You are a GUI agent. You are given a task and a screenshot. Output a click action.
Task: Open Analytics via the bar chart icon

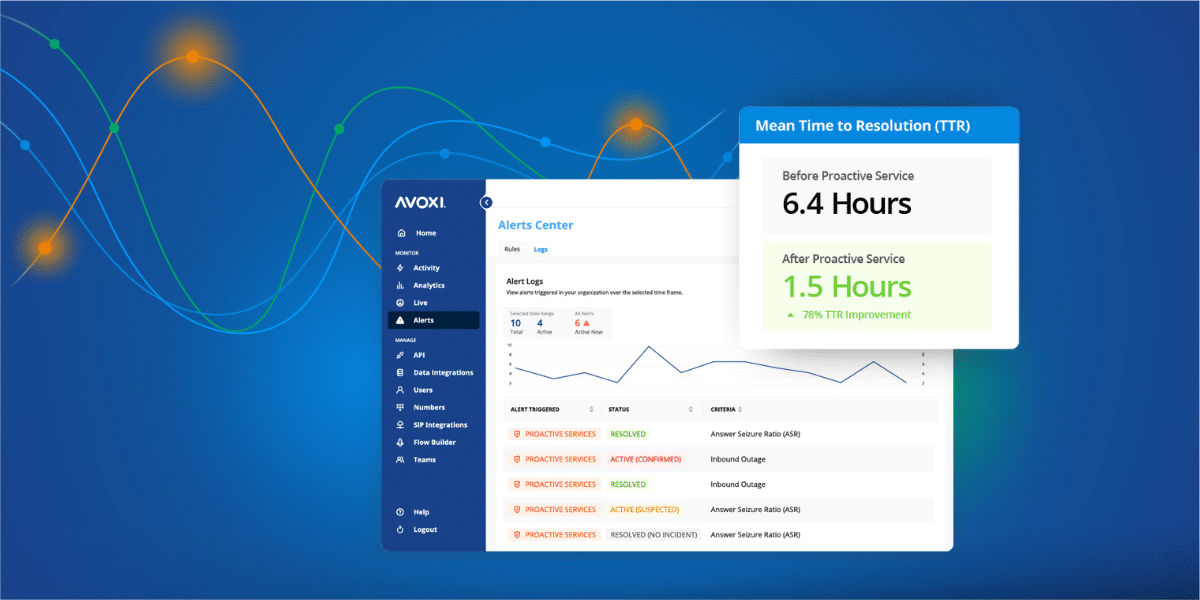[400, 286]
